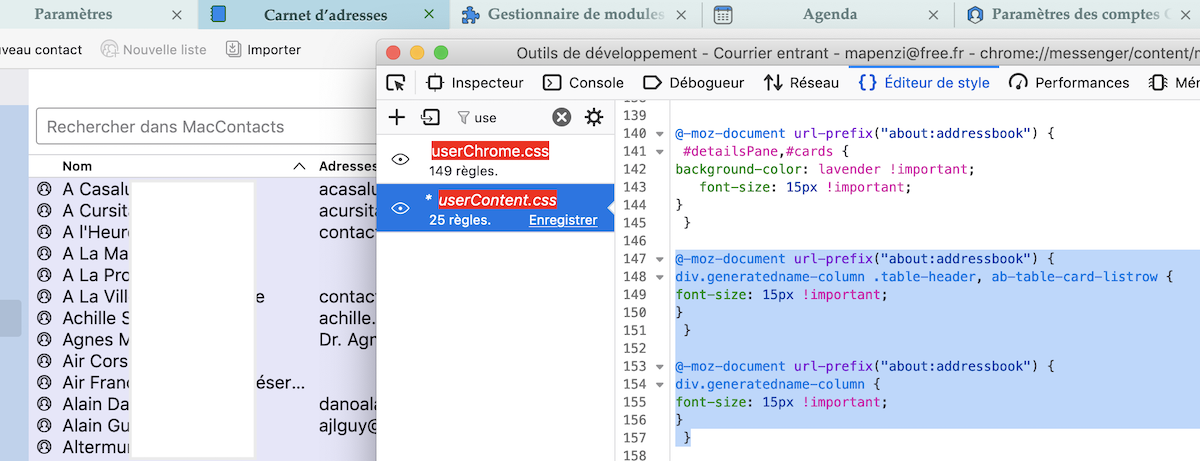This screenshot has height=461, width=1200.
Task: Click the Nouvelle liste toolbar icon
Action: (108, 49)
